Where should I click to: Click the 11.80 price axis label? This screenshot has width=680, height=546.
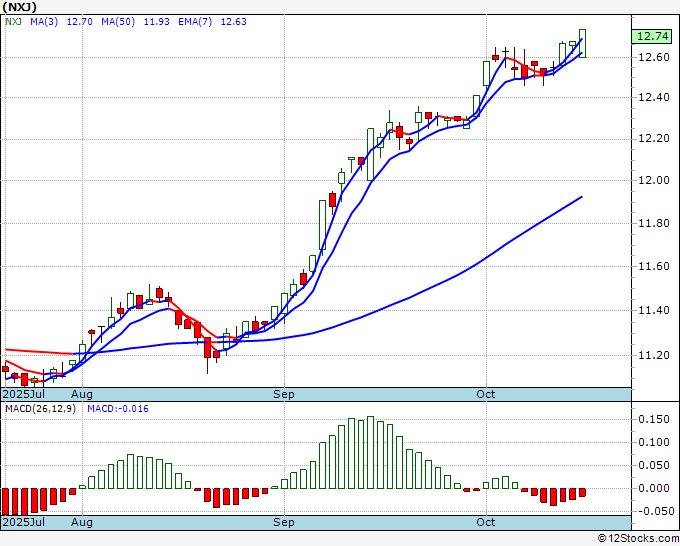654,223
